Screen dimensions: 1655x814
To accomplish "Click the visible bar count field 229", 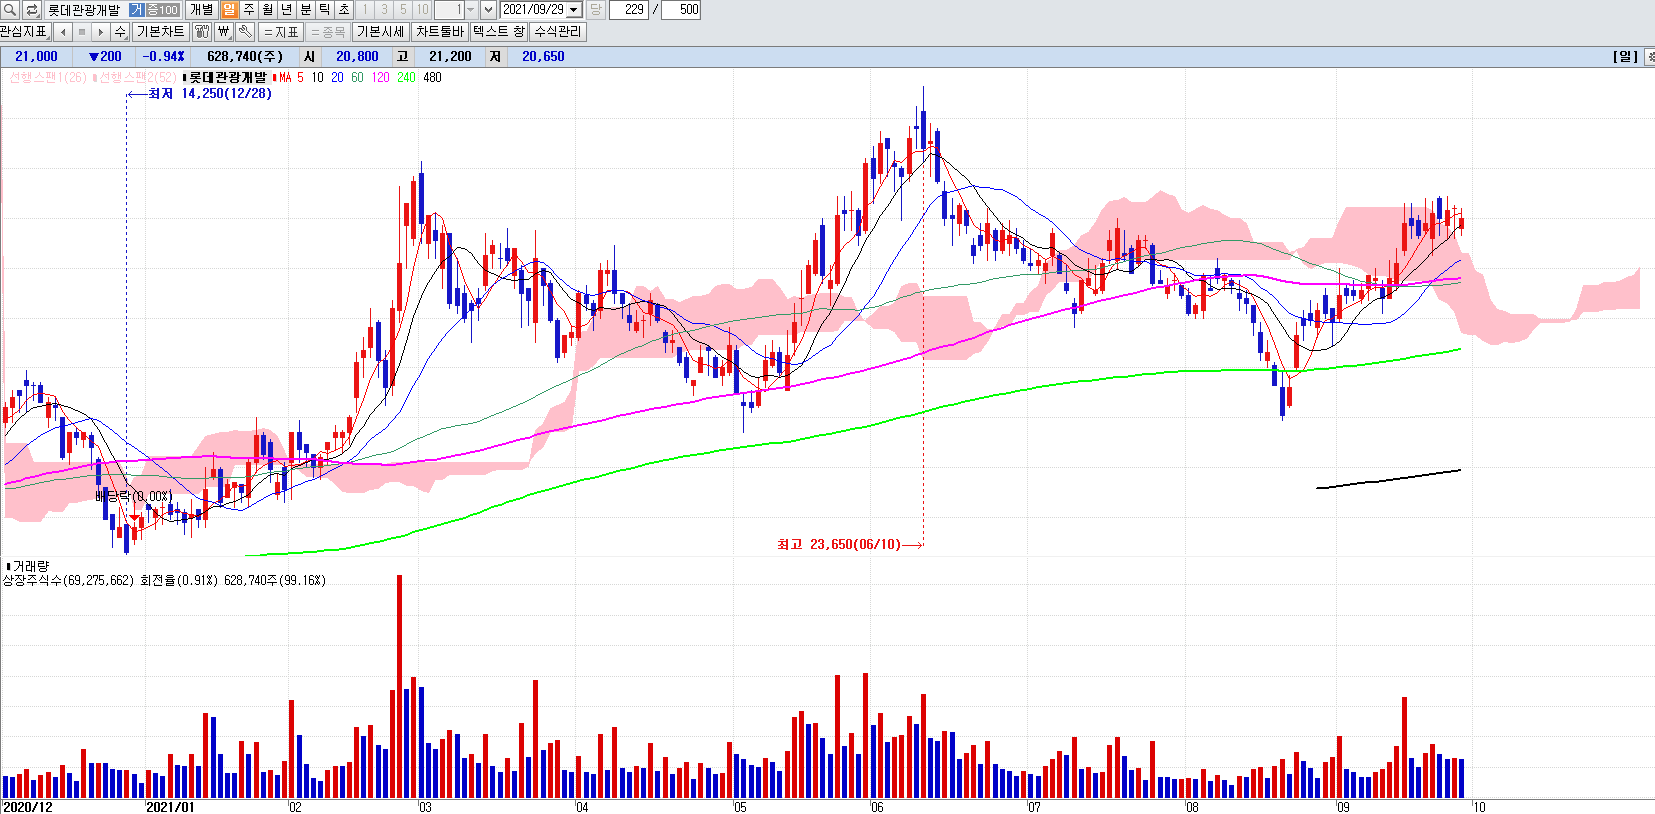I will (x=629, y=10).
